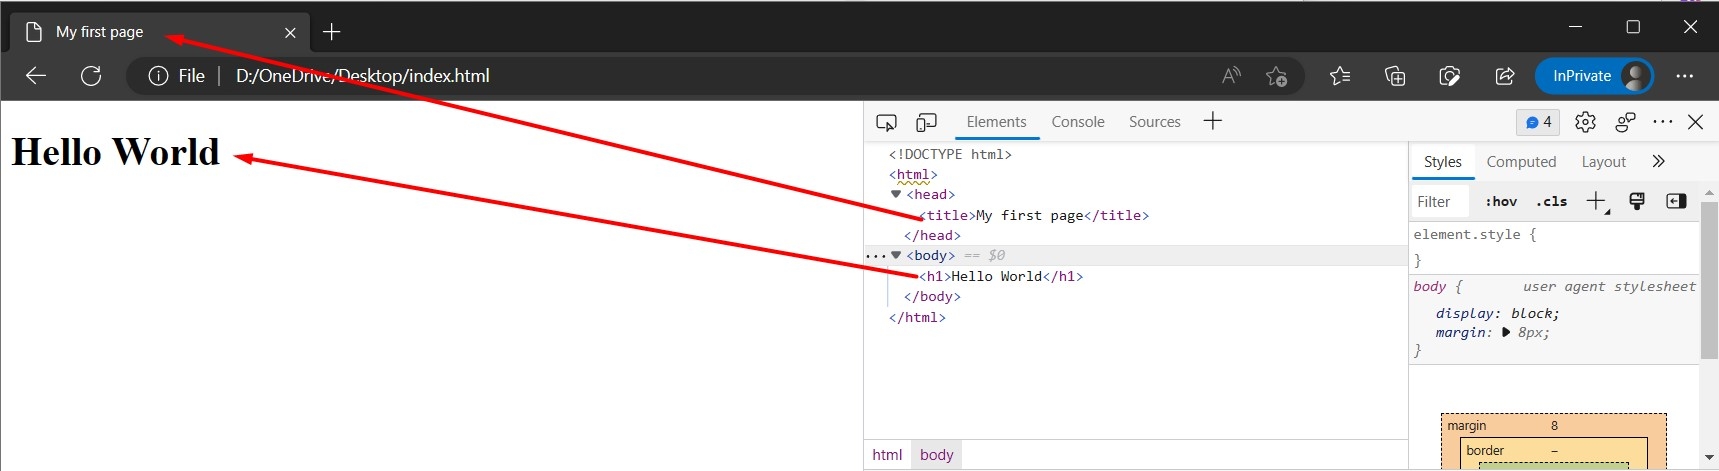
Task: Switch to the Console tab
Action: click(x=1077, y=122)
